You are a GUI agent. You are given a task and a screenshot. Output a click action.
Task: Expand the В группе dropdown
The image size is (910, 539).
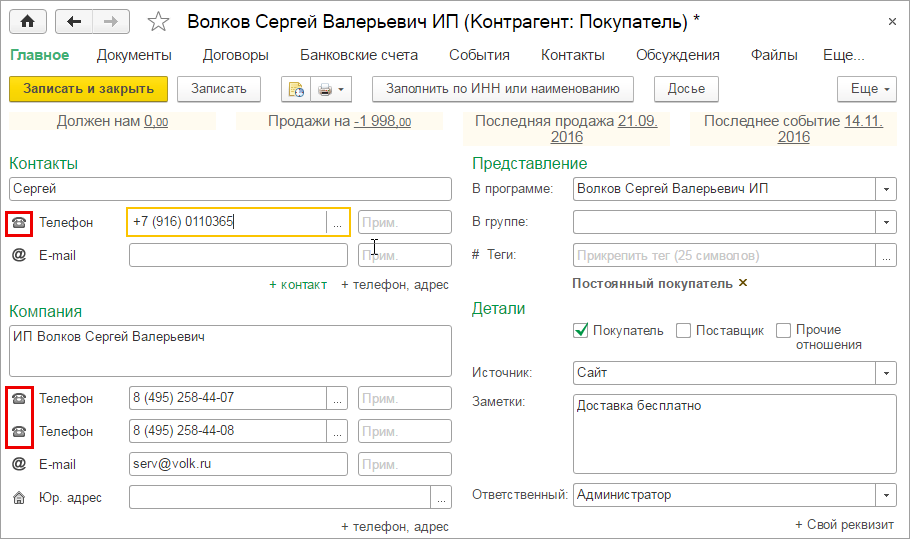pyautogui.click(x=886, y=221)
